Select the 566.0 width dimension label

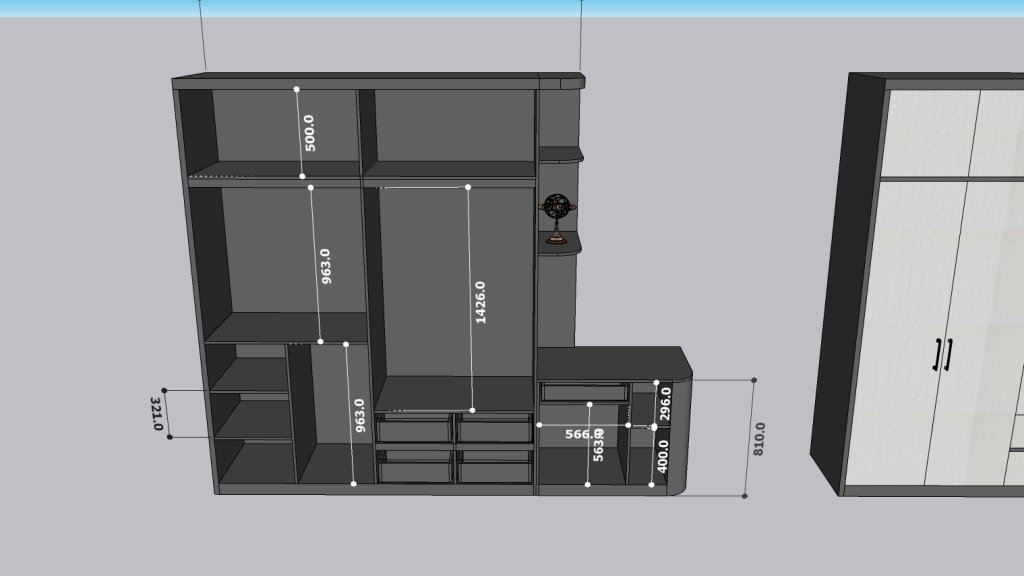click(x=583, y=434)
